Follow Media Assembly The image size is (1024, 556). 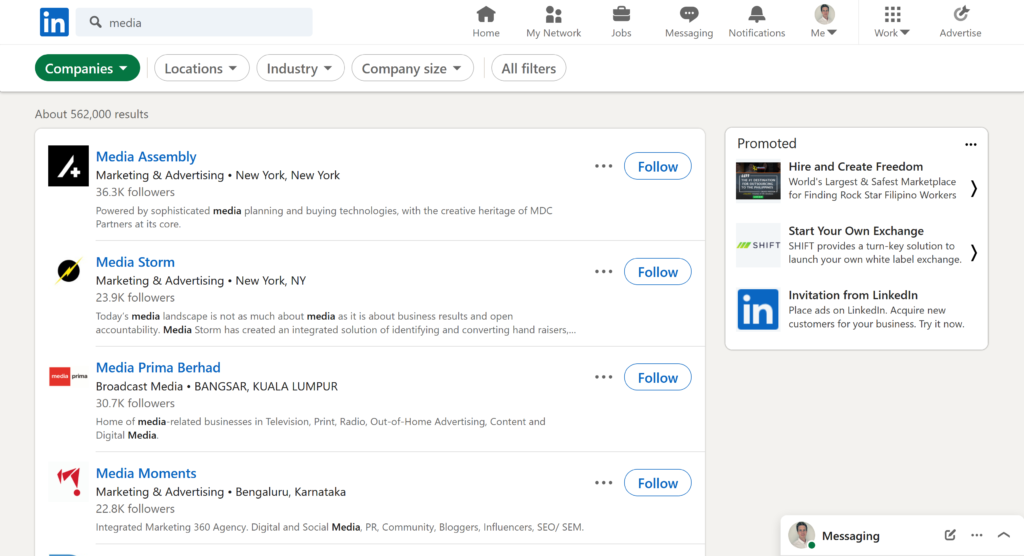click(x=658, y=166)
